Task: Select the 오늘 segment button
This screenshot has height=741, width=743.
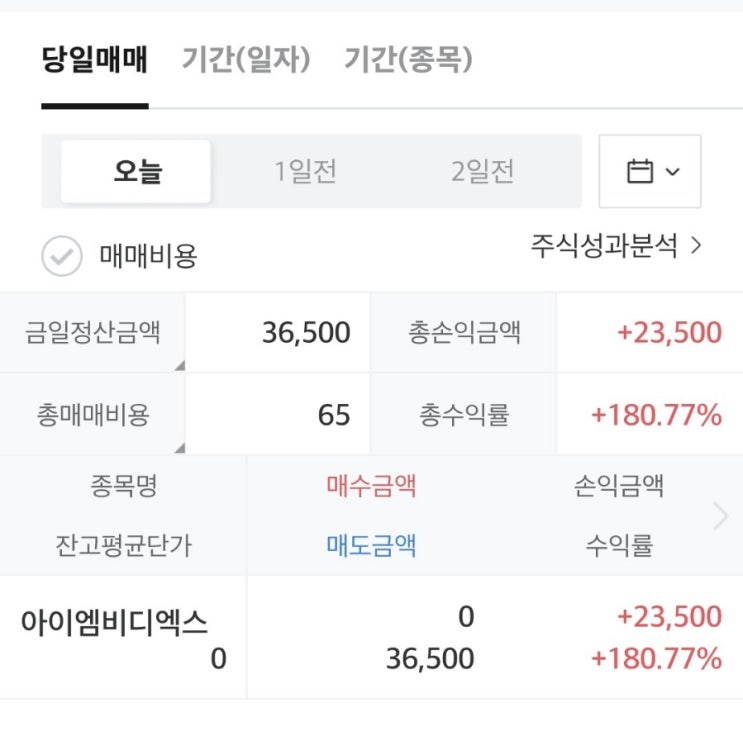Action: pos(137,172)
